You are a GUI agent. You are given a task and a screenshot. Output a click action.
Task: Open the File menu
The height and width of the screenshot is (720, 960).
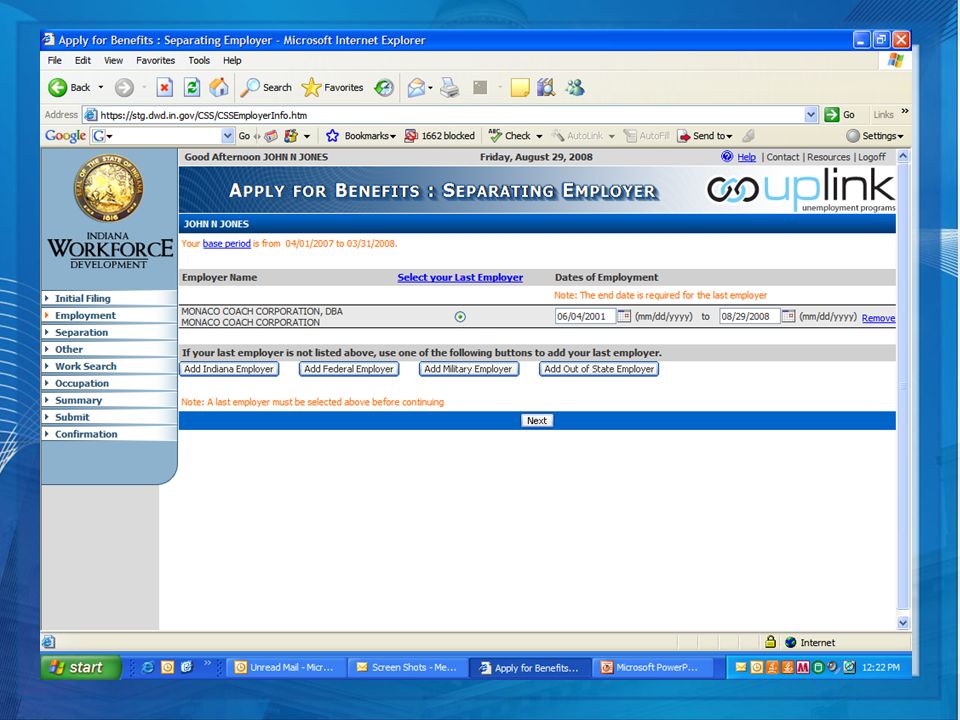click(x=54, y=61)
